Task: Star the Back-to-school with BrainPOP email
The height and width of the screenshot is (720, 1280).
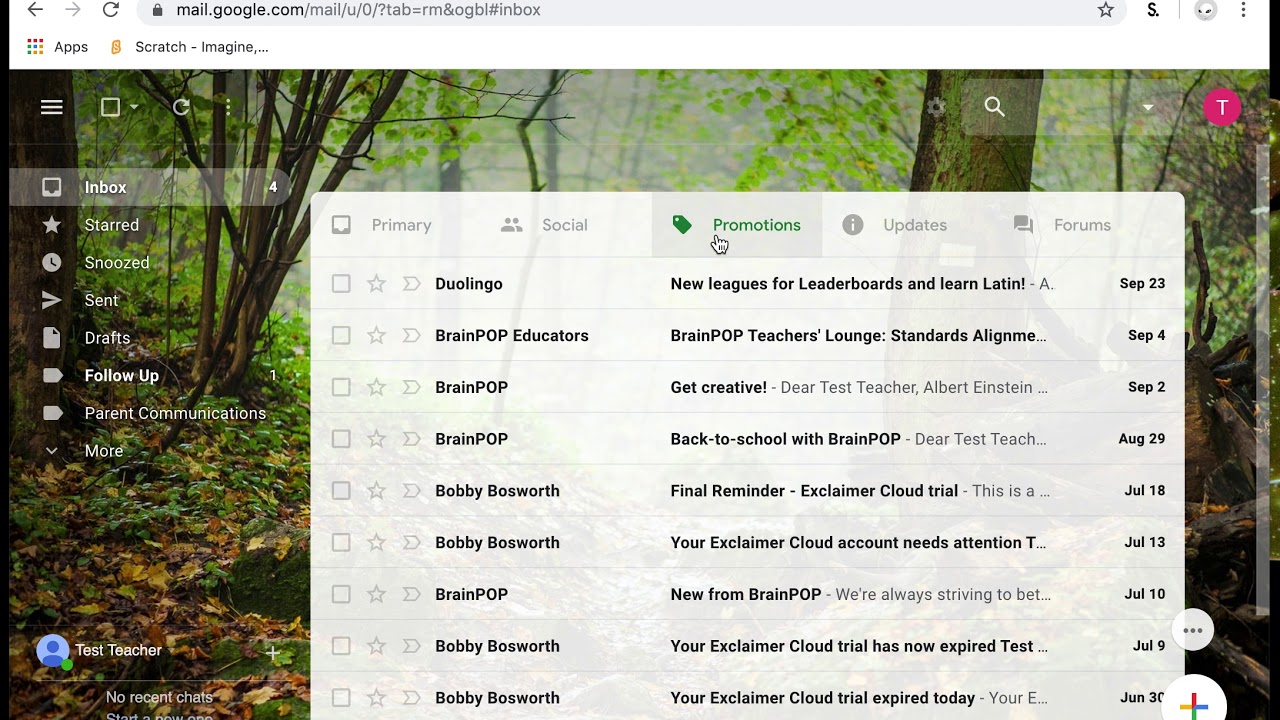Action: tap(376, 439)
